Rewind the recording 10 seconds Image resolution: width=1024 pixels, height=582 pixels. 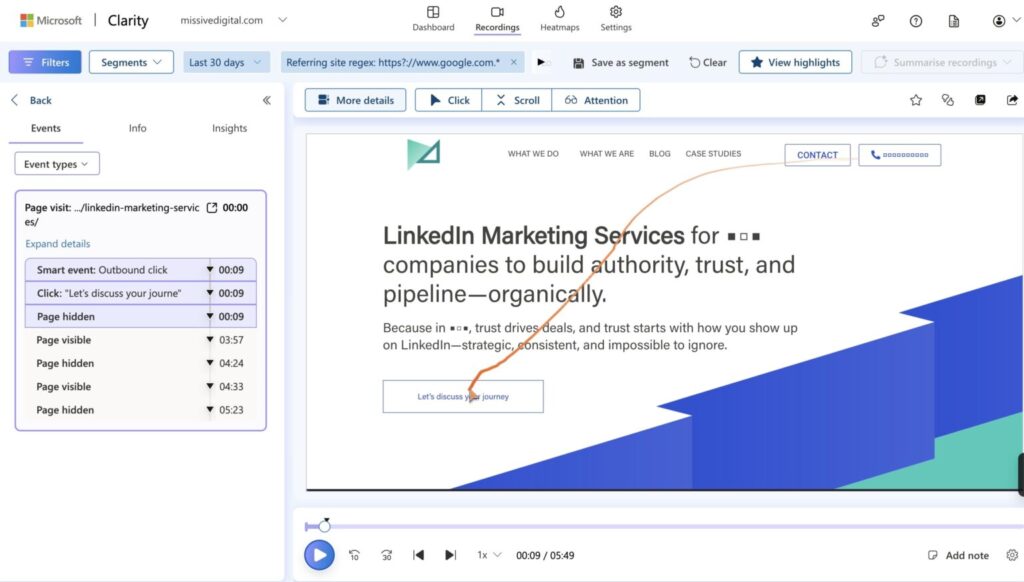pyautogui.click(x=354, y=555)
